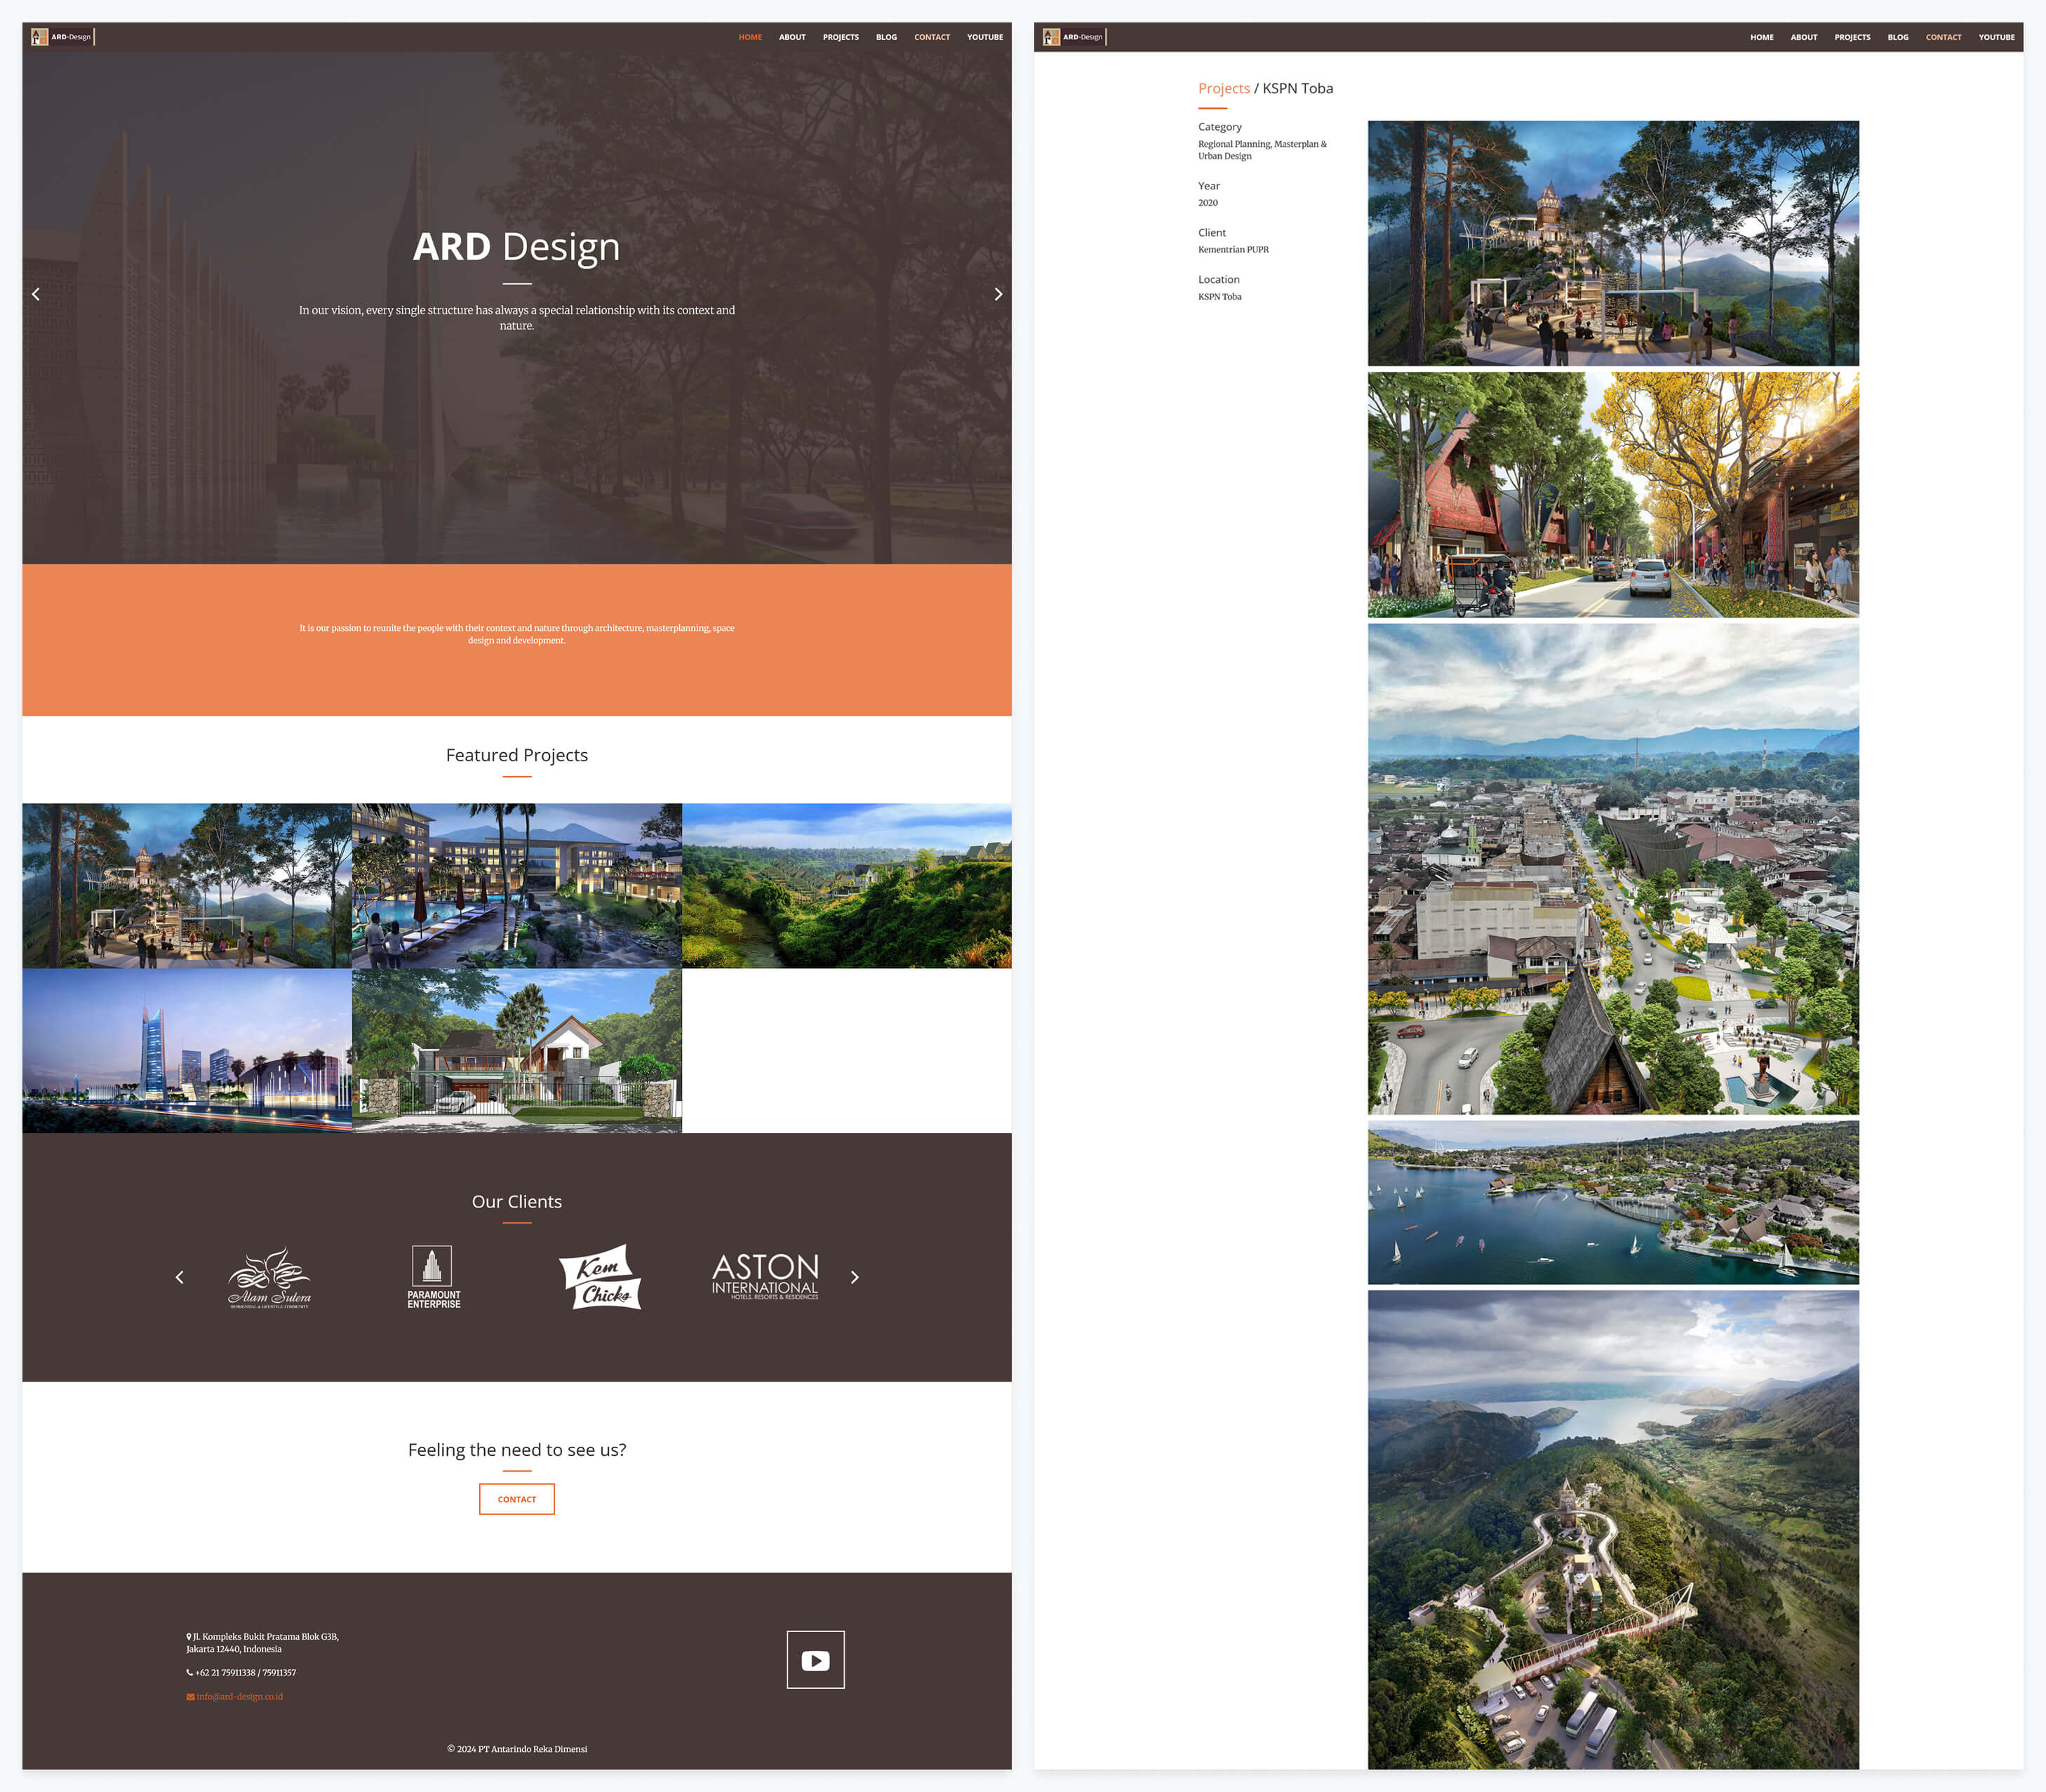Click the Paramount Enterprise client logo

433,1277
